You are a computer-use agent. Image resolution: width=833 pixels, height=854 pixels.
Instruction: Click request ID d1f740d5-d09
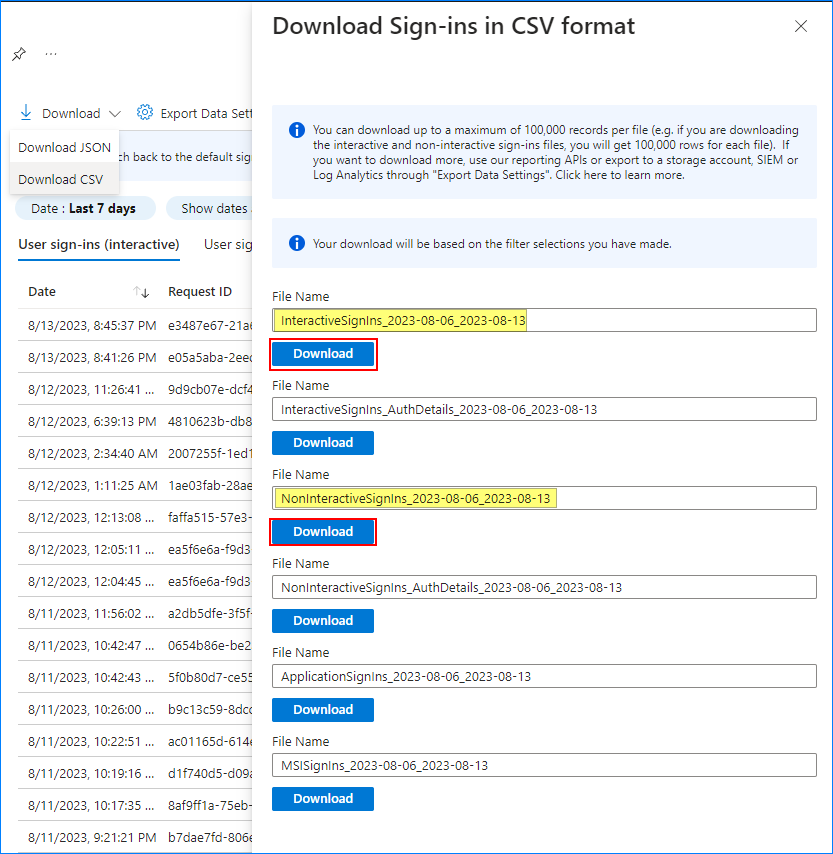click(210, 774)
